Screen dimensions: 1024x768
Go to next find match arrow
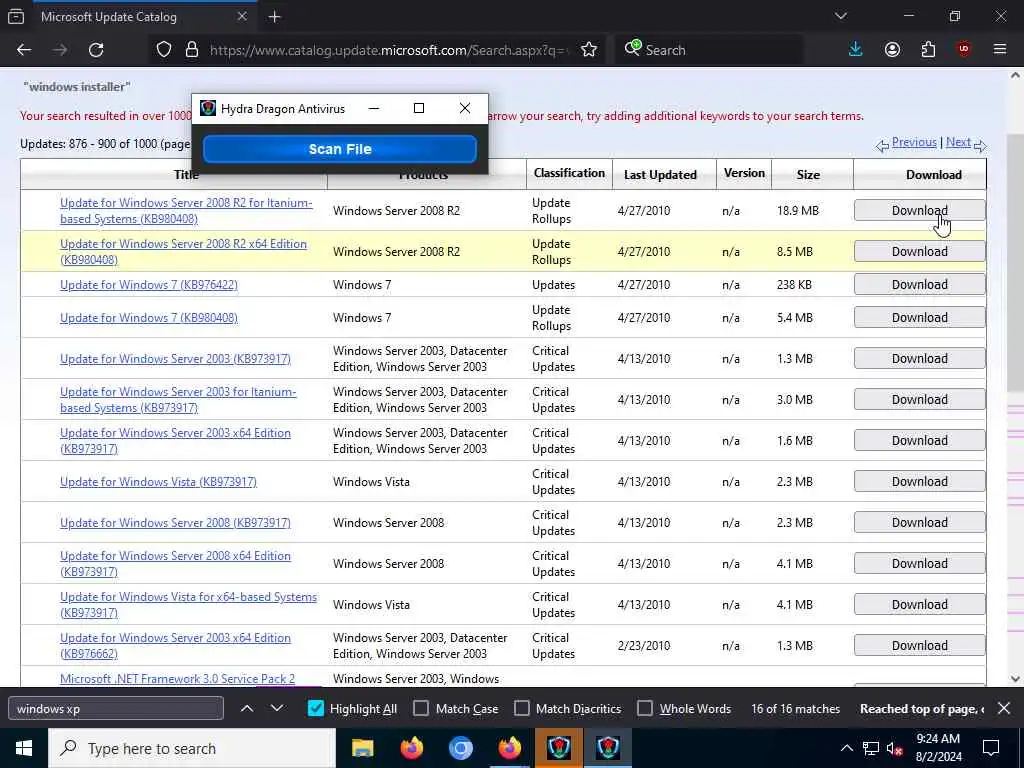277,708
